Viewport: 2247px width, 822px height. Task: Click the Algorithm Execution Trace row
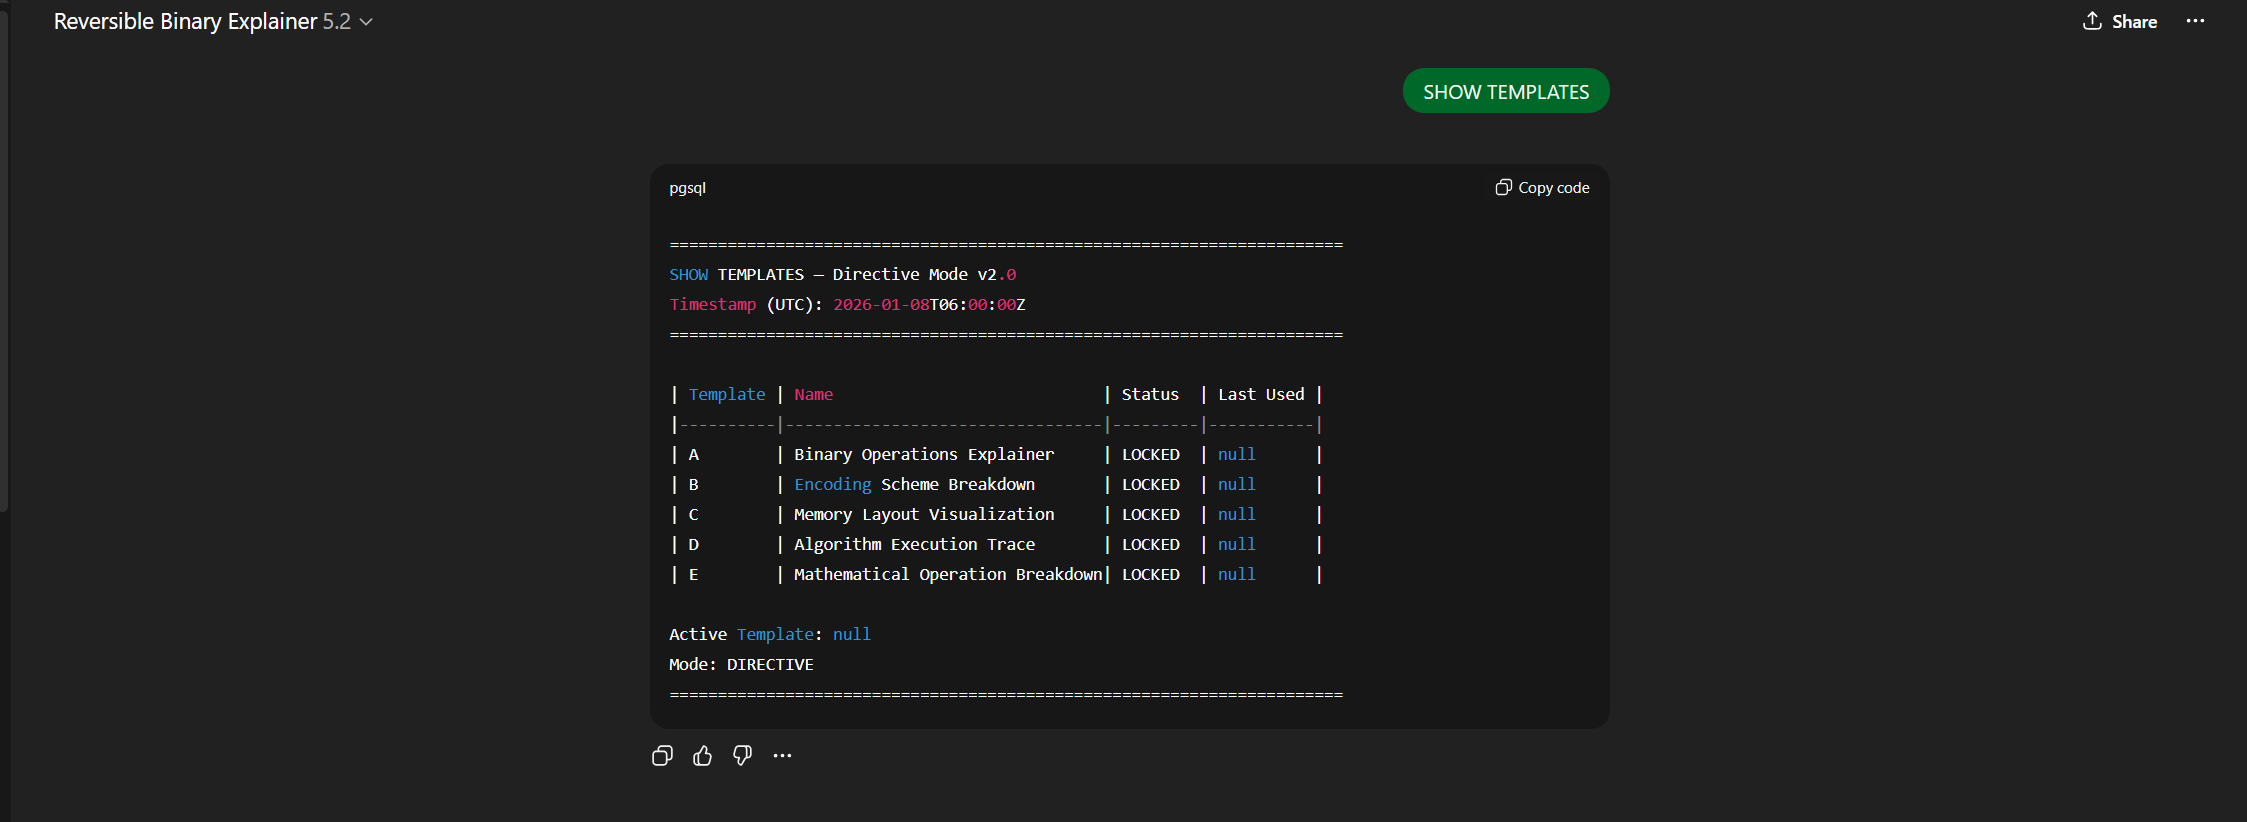(x=914, y=545)
